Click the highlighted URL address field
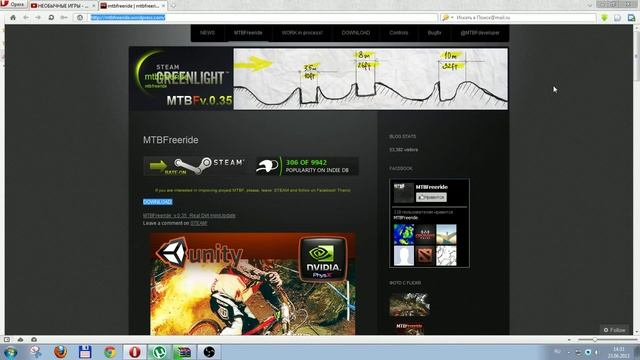Image resolution: width=640 pixels, height=360 pixels. [261, 18]
